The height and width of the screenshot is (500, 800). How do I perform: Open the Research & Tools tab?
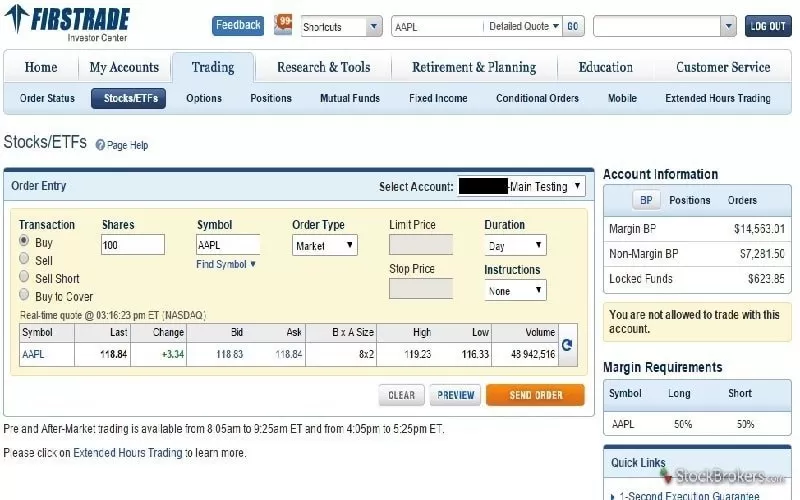323,67
